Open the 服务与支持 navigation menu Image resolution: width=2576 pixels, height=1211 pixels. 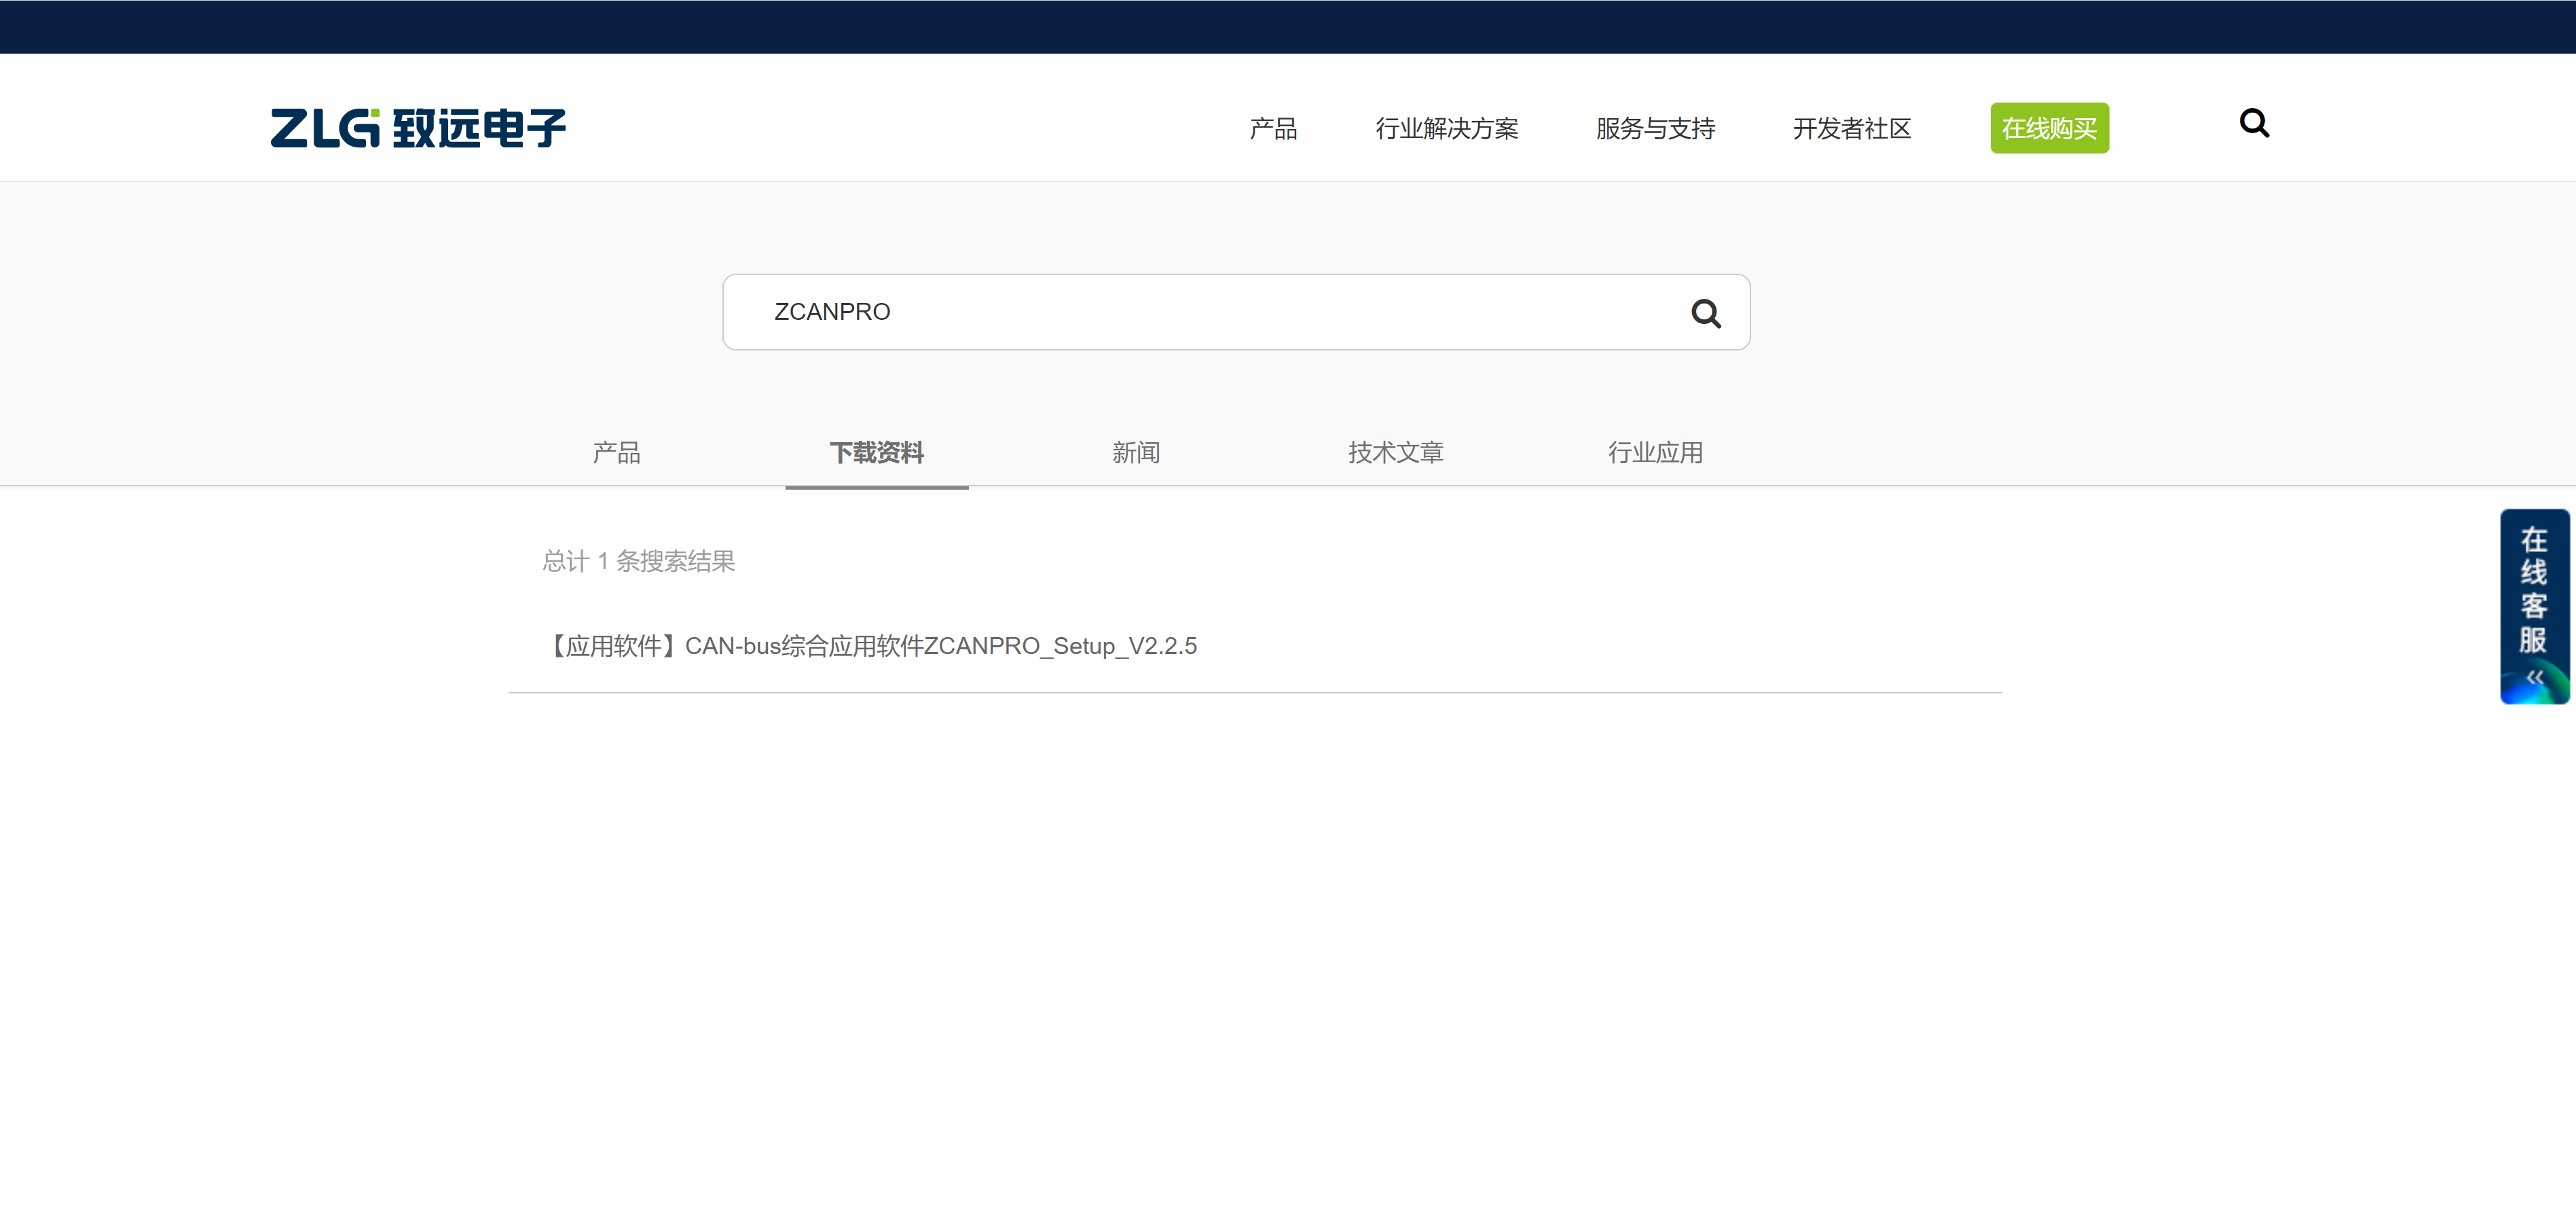pos(1655,129)
